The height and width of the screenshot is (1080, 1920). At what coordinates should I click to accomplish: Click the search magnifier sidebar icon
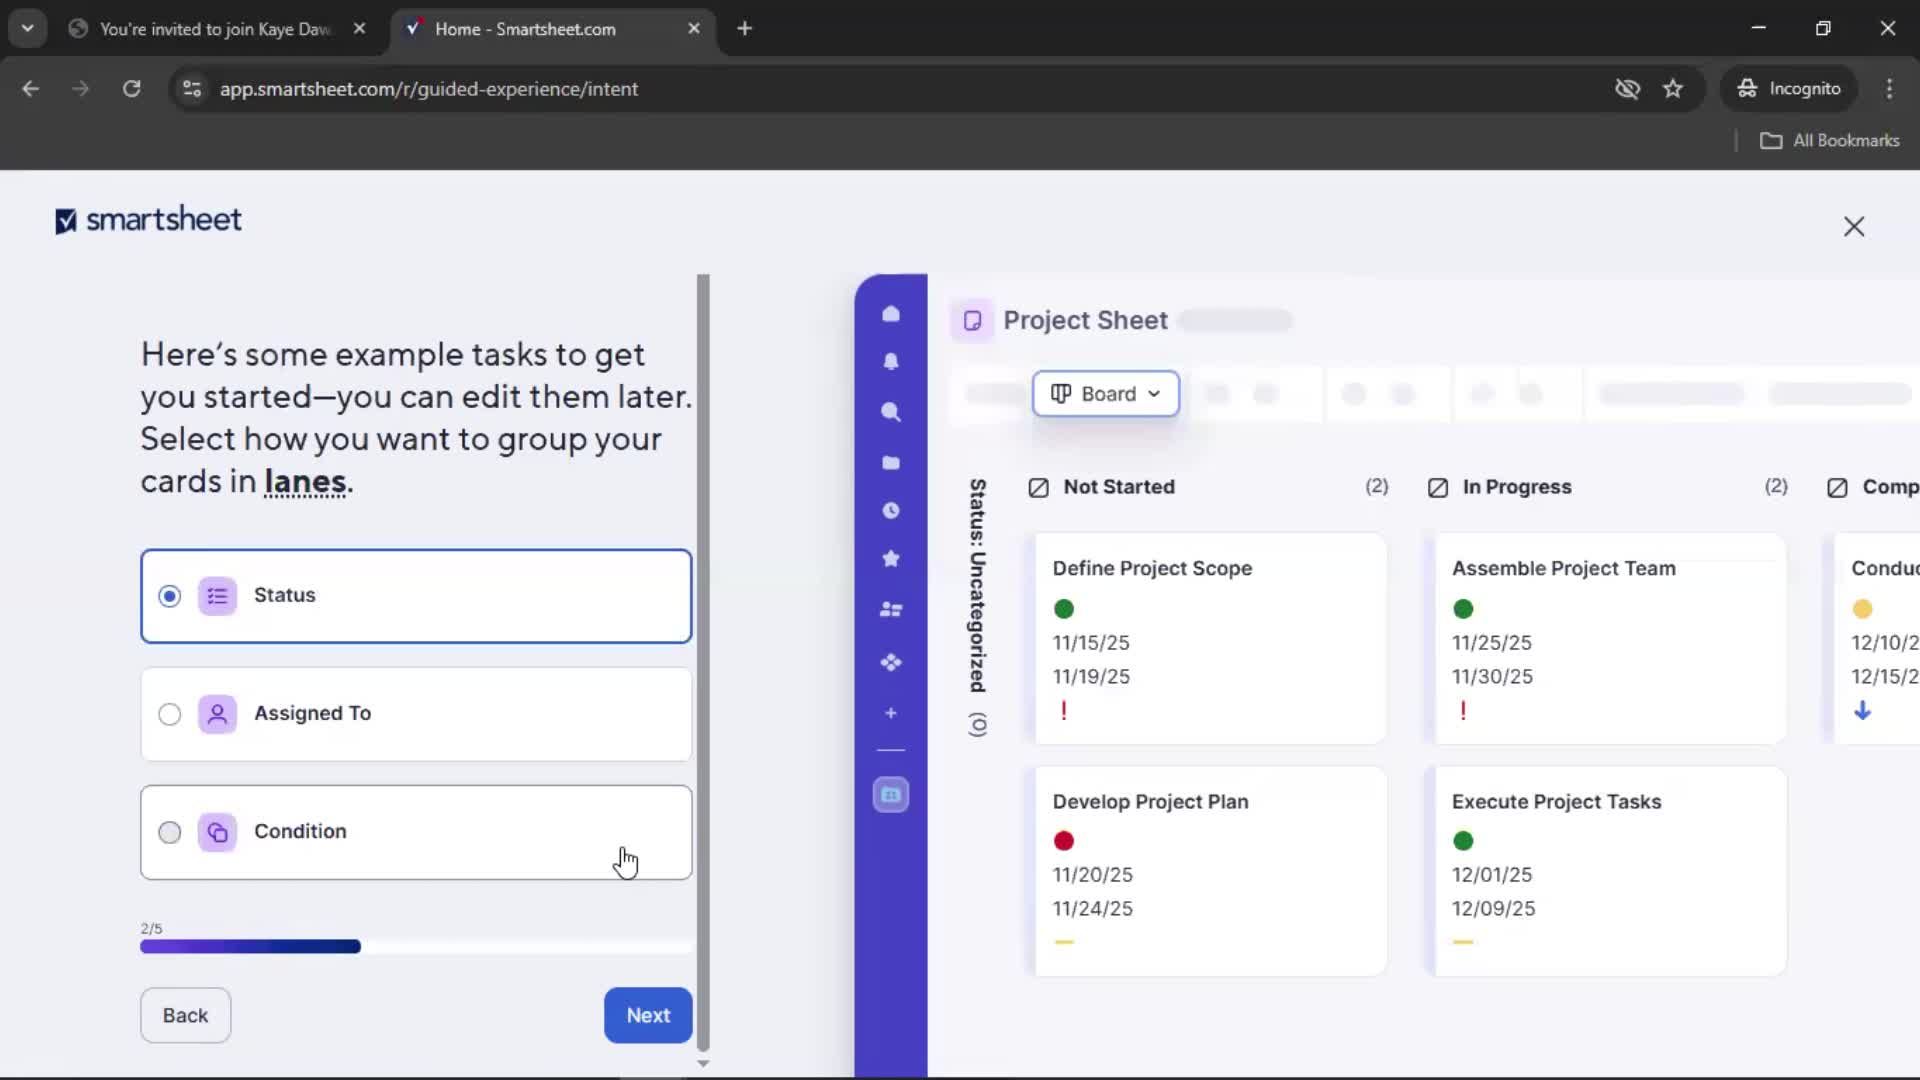890,412
